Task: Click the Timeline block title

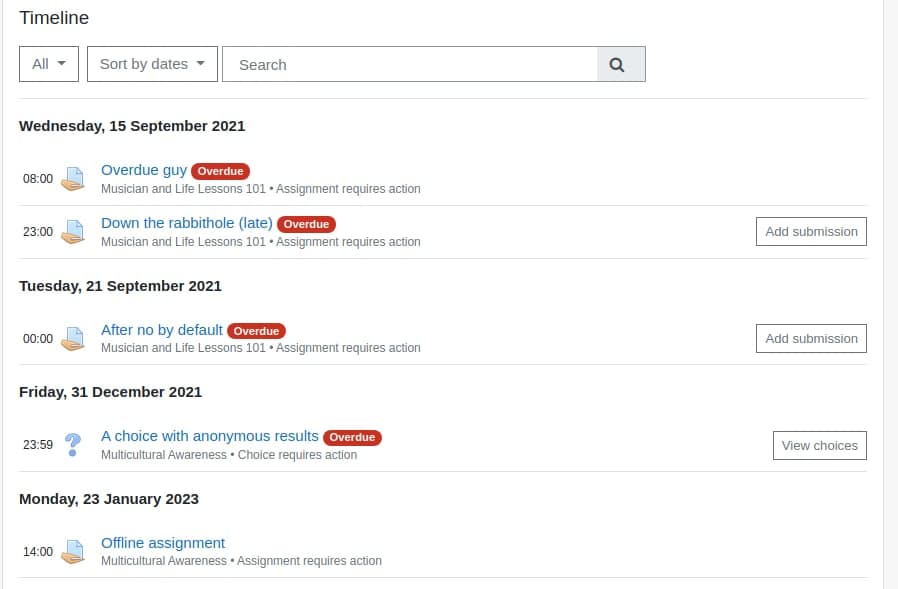Action: pos(54,18)
